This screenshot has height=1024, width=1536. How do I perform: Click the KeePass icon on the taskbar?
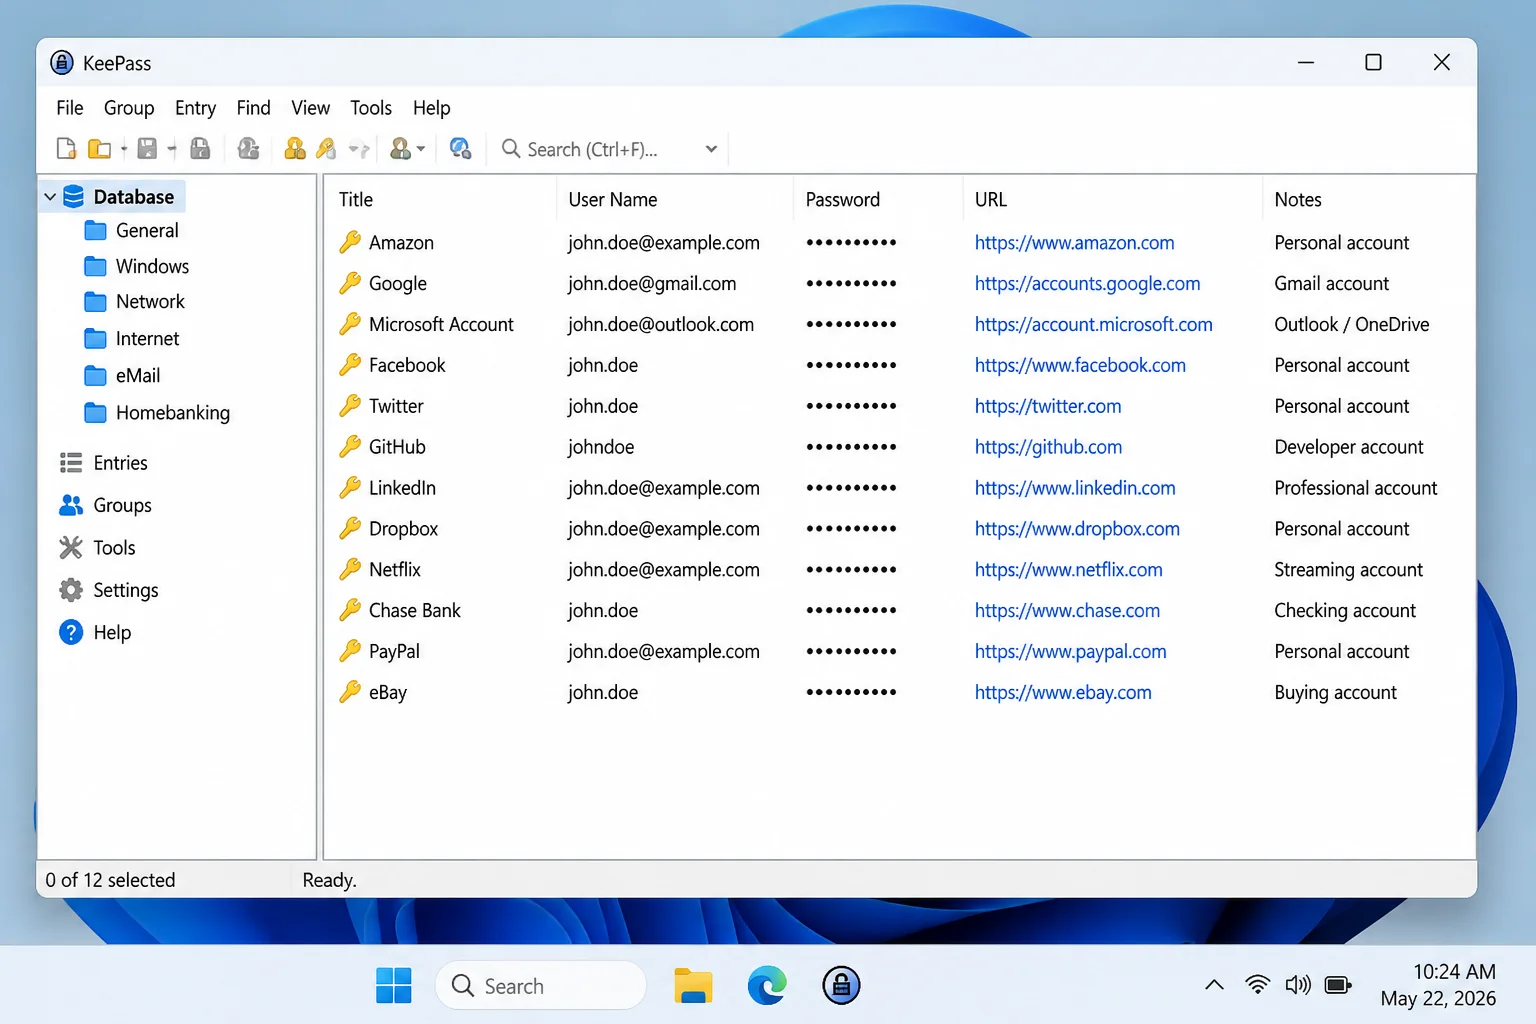[x=841, y=986]
